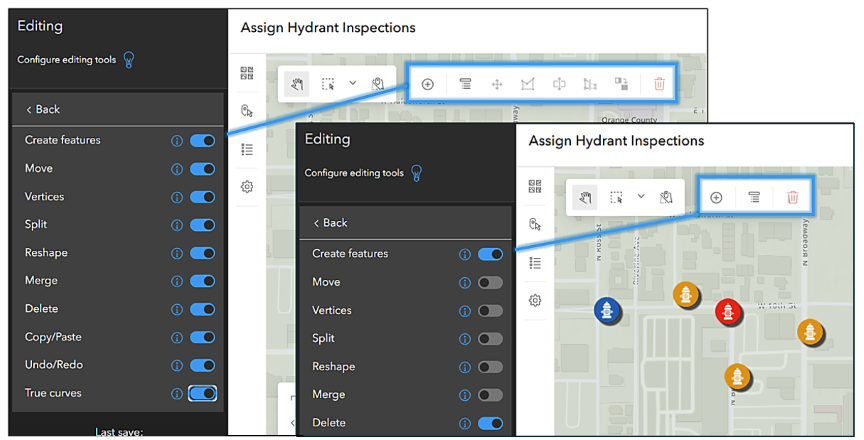The height and width of the screenshot is (440, 864).
Task: Open the grid widget icon in front sidebar
Action: point(534,186)
